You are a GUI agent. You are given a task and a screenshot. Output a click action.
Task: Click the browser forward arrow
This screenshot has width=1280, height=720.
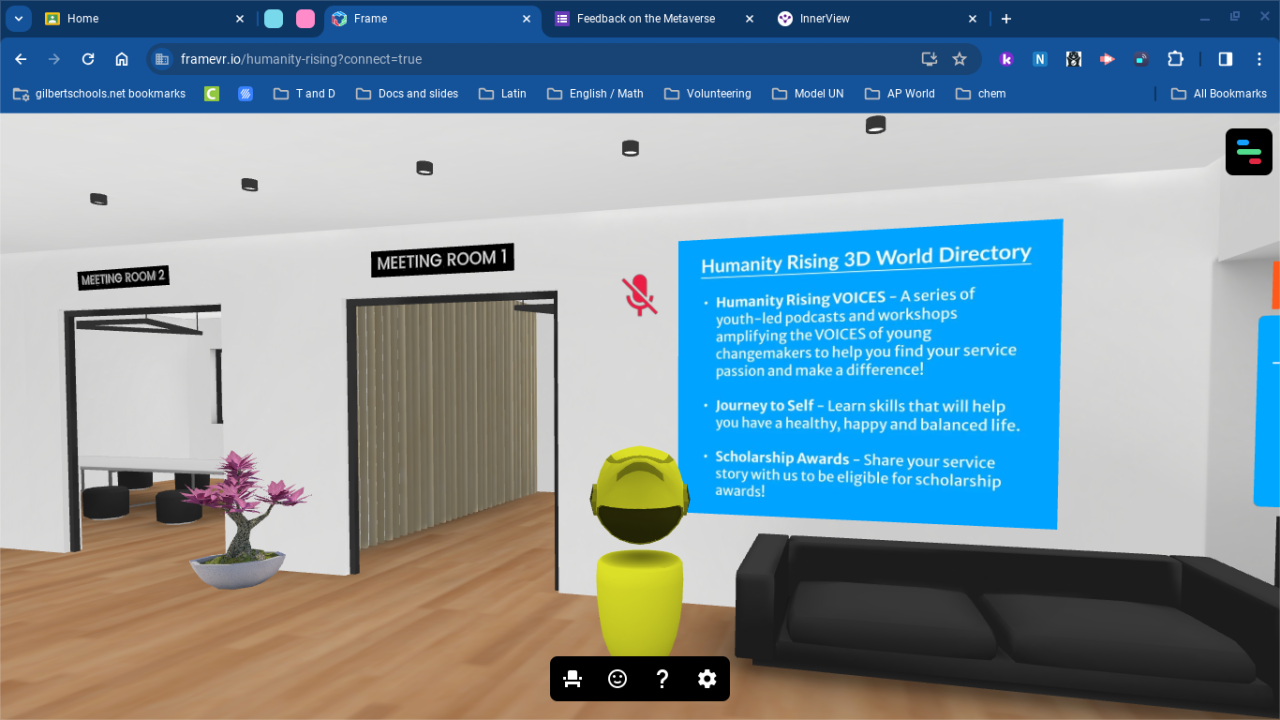click(x=54, y=59)
